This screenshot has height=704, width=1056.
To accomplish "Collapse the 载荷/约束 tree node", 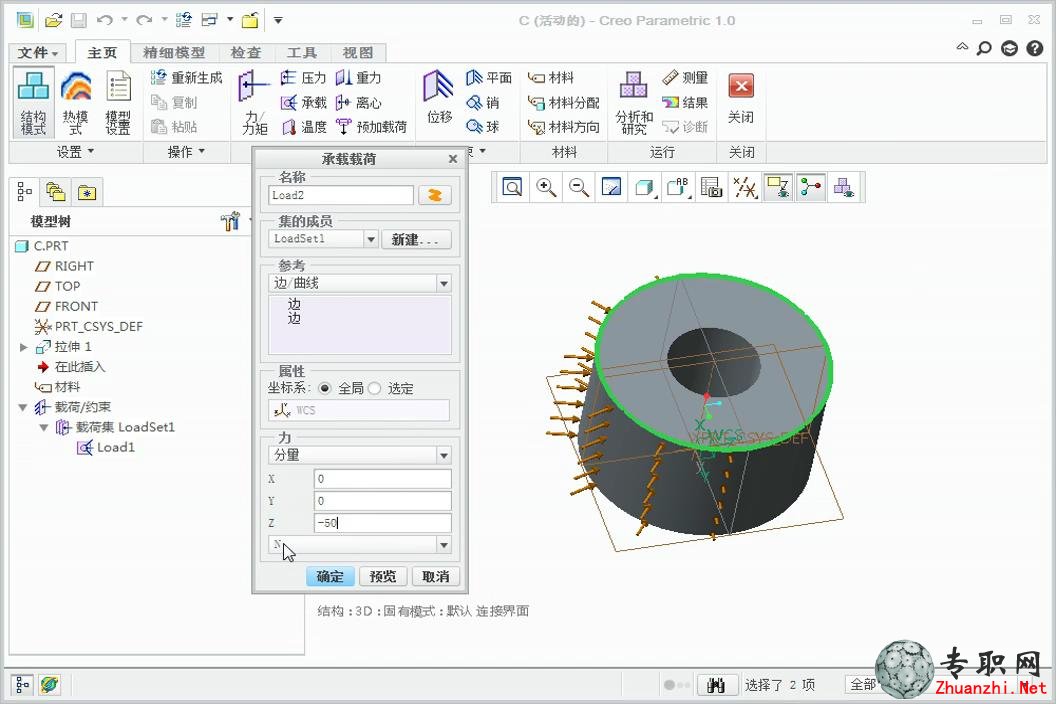I will pos(23,407).
